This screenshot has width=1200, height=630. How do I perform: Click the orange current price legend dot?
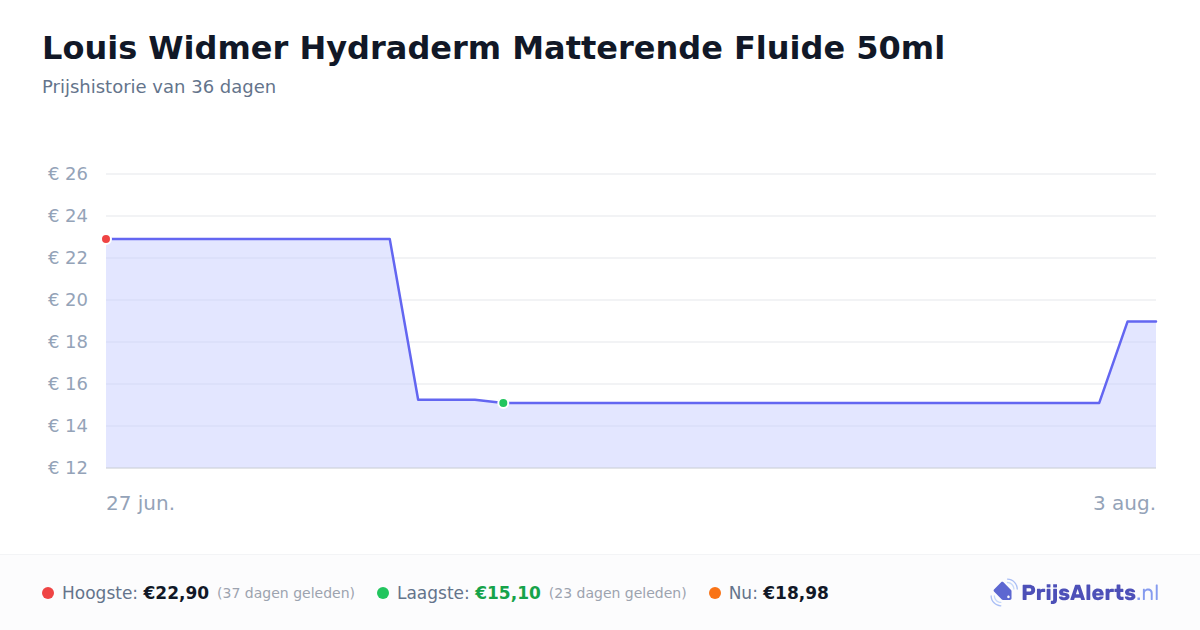point(715,593)
